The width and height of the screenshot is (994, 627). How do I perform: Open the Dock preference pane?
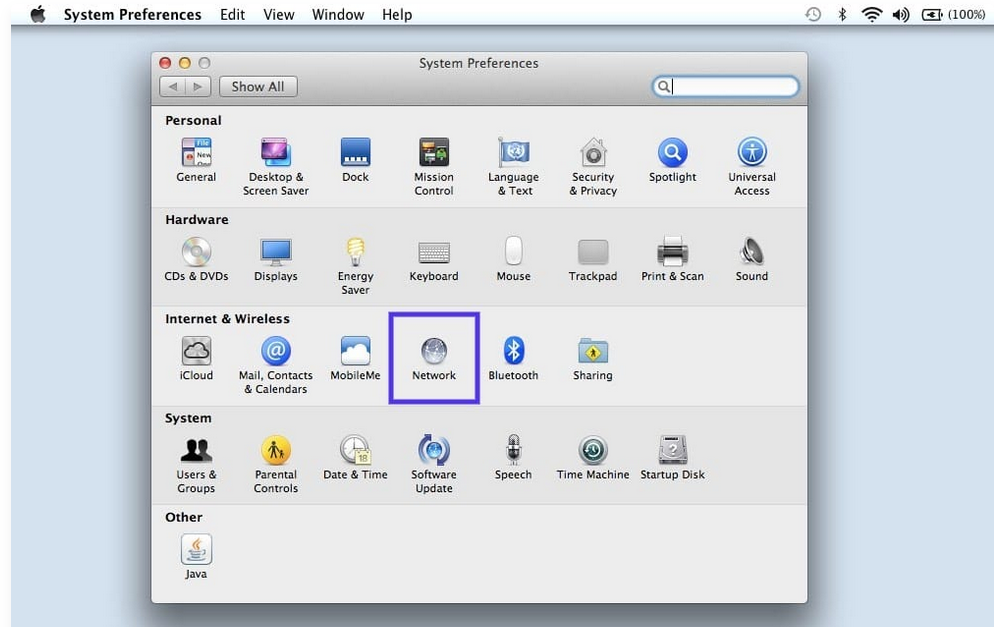tap(355, 160)
